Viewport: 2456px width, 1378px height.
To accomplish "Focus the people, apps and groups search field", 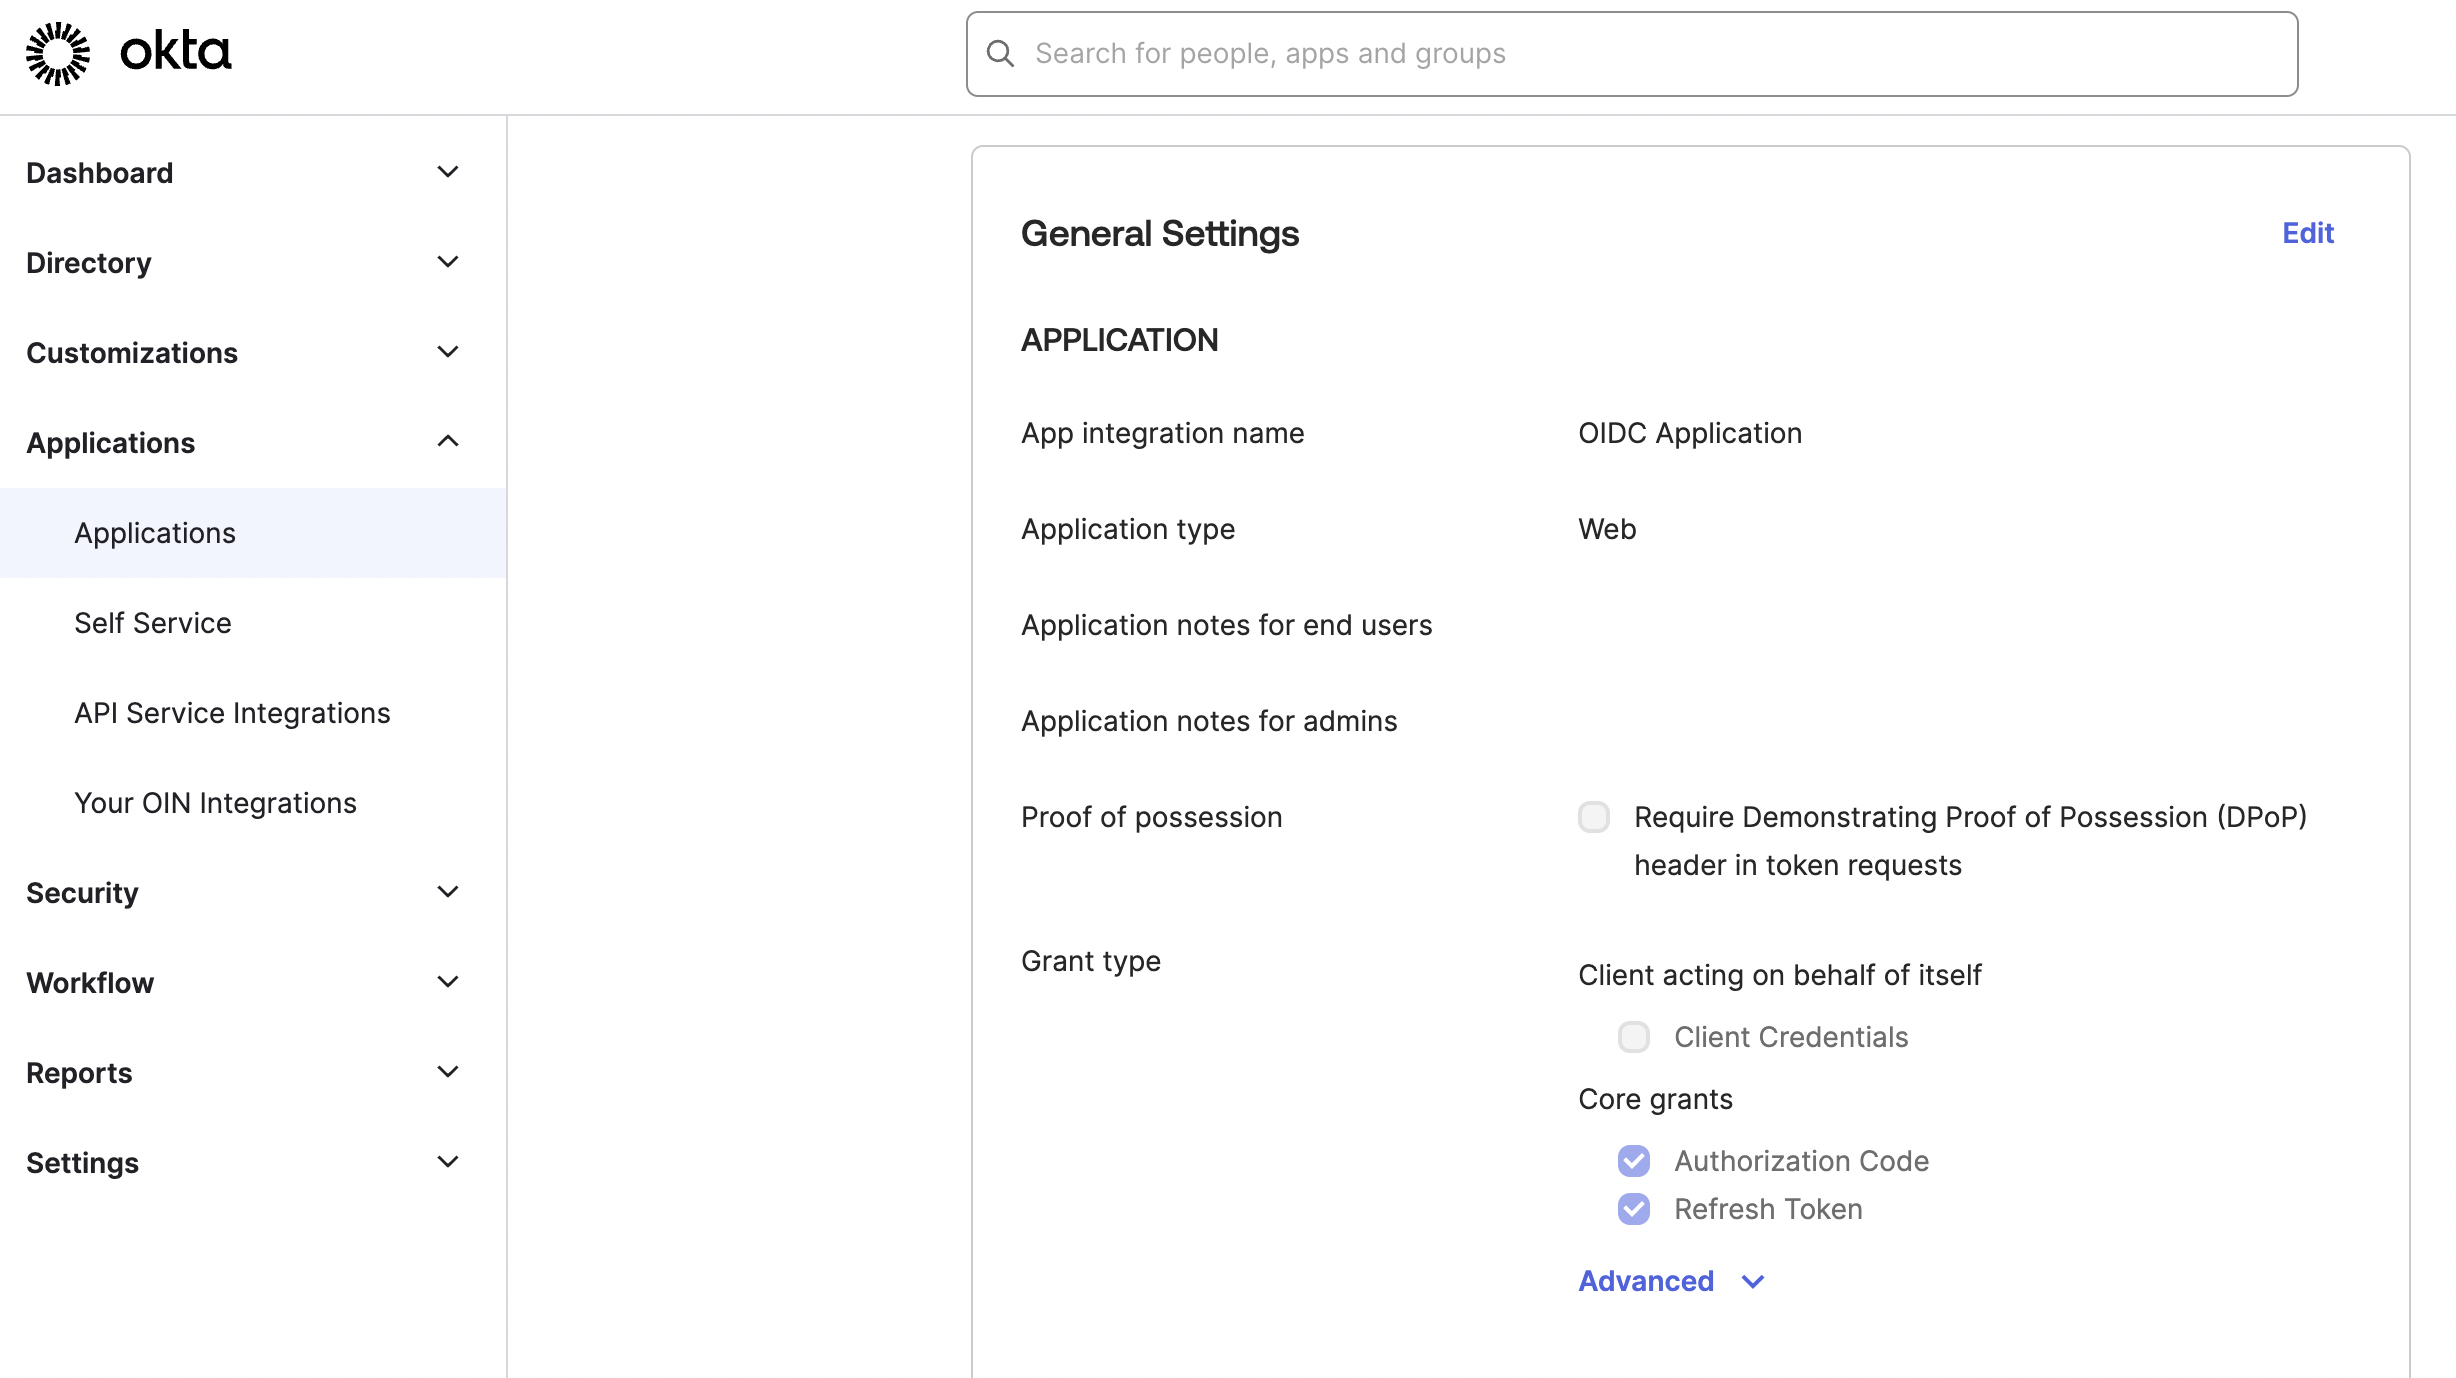I will pyautogui.click(x=1632, y=54).
